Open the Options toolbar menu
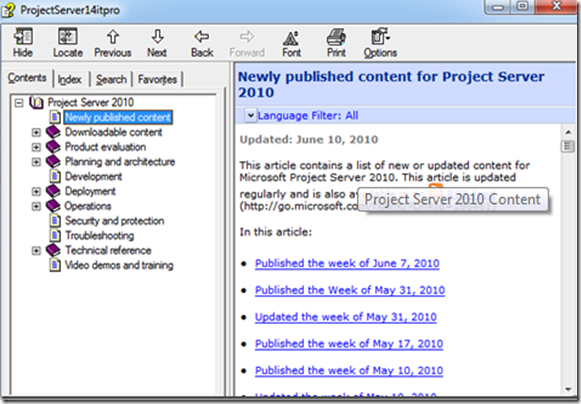This screenshot has height=404, width=581. 380,37
